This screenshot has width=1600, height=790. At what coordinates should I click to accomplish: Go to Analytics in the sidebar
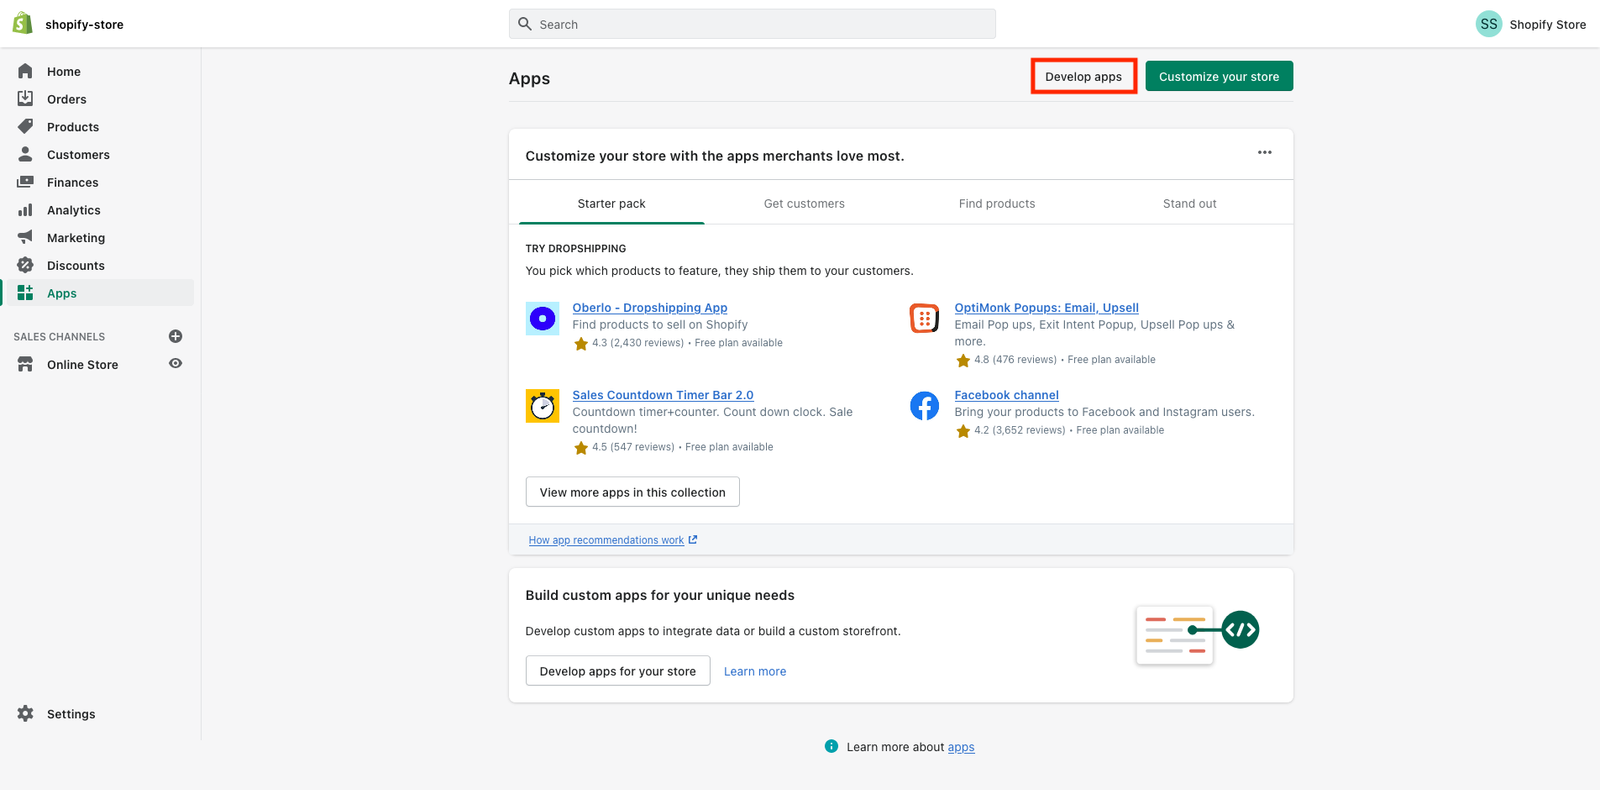click(x=73, y=210)
